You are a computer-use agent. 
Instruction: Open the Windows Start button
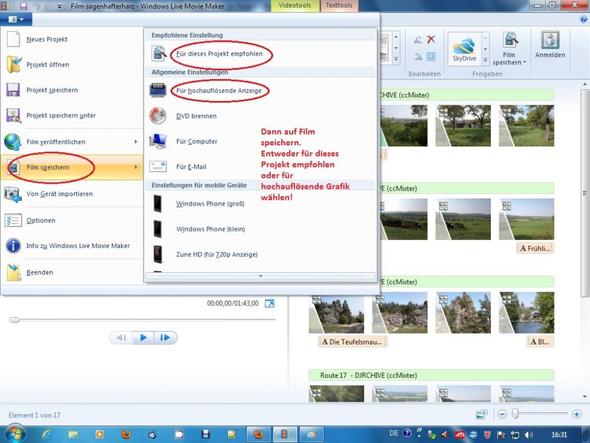[16, 434]
